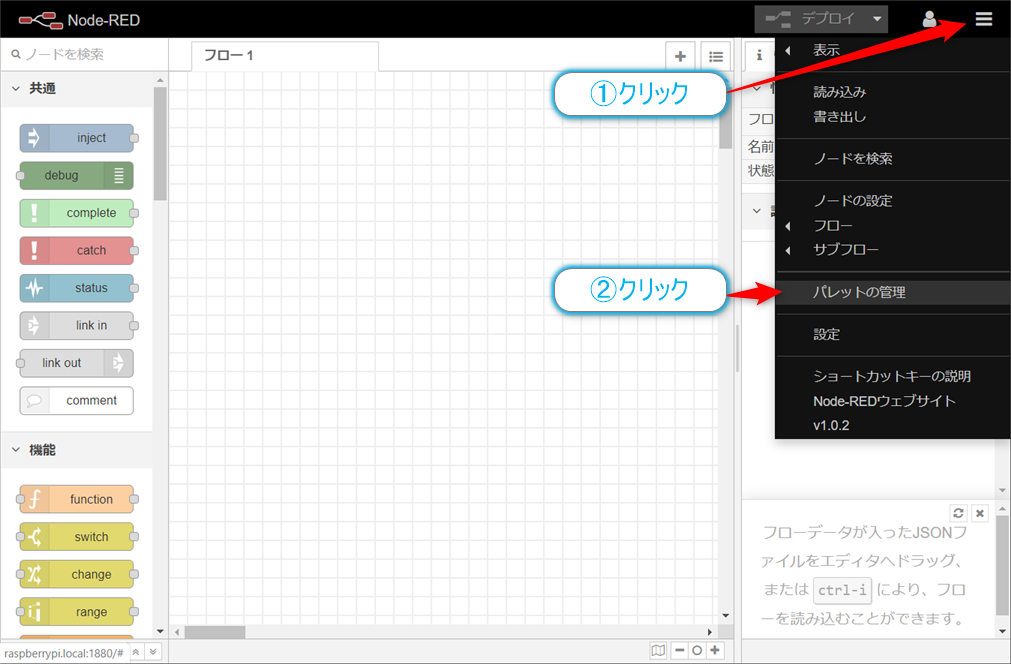Select the comment node
The image size is (1011, 664).
(x=77, y=400)
